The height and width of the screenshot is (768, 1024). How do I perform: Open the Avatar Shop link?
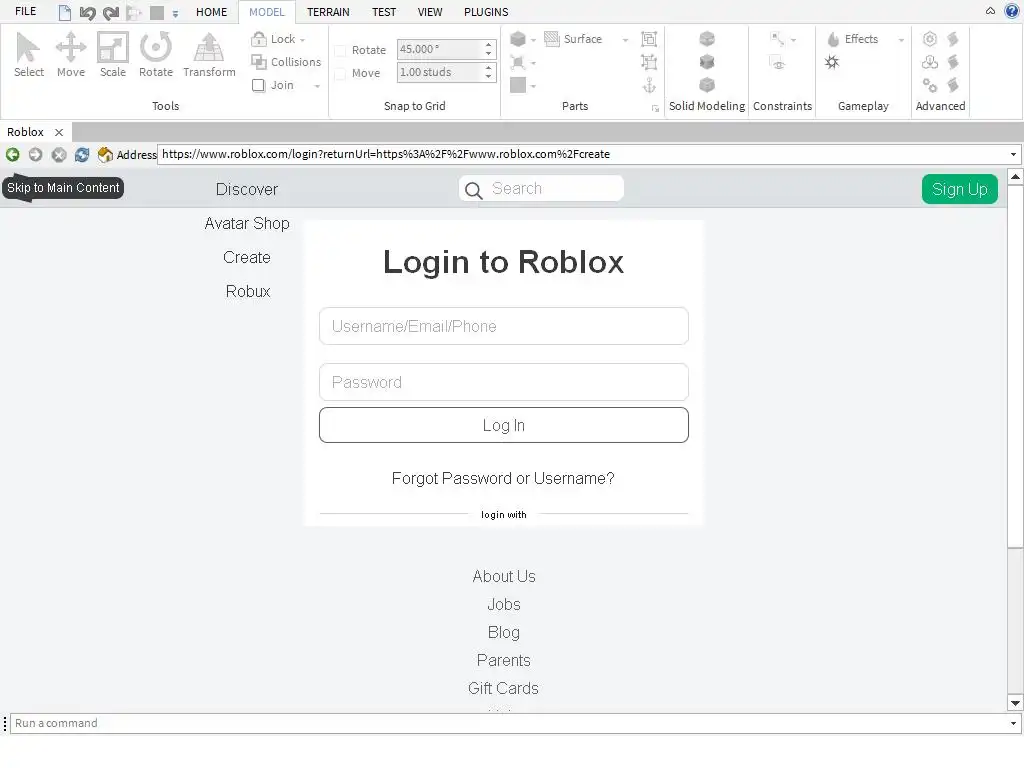[x=247, y=223]
